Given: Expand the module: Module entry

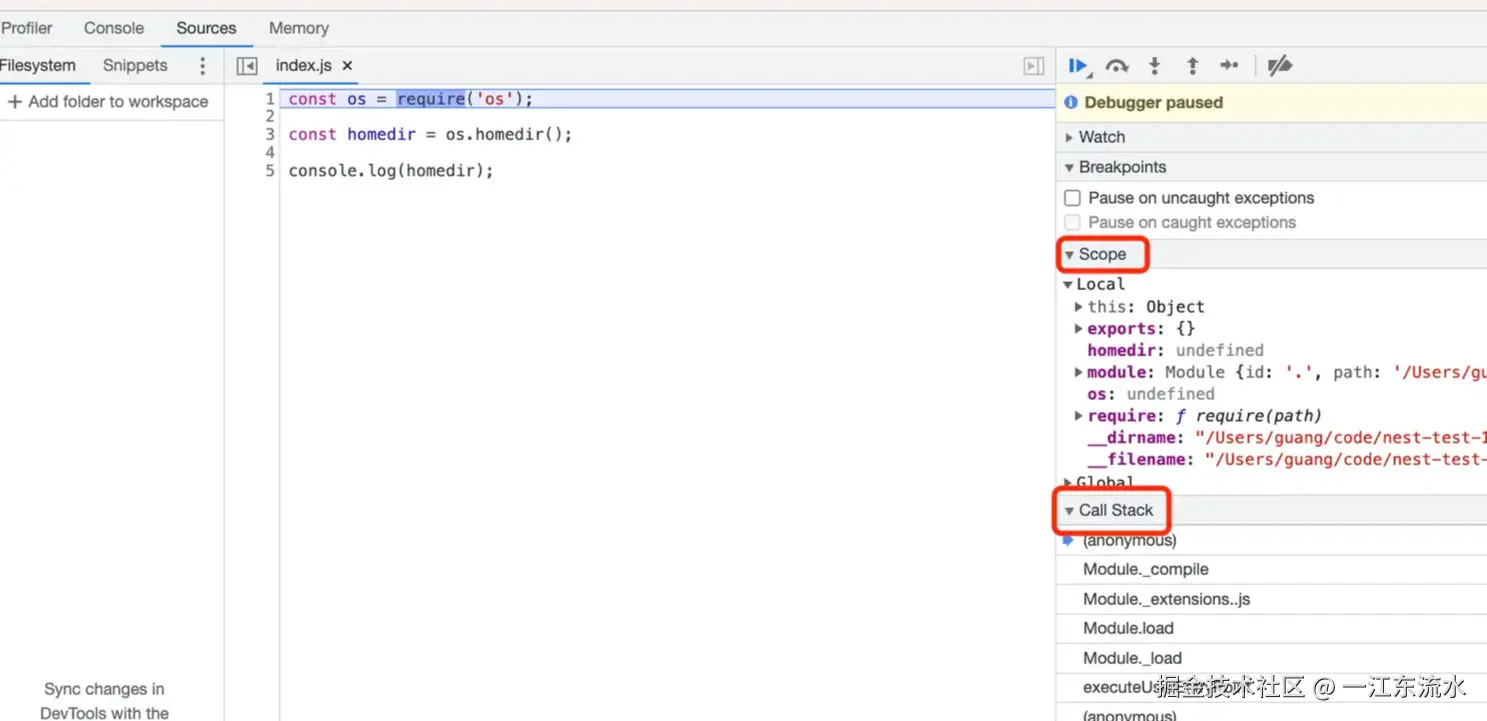Looking at the screenshot, I should [x=1079, y=372].
